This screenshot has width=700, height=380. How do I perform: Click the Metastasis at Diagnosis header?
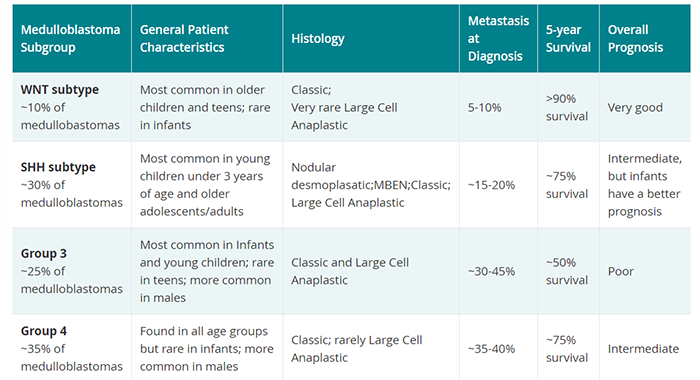499,38
